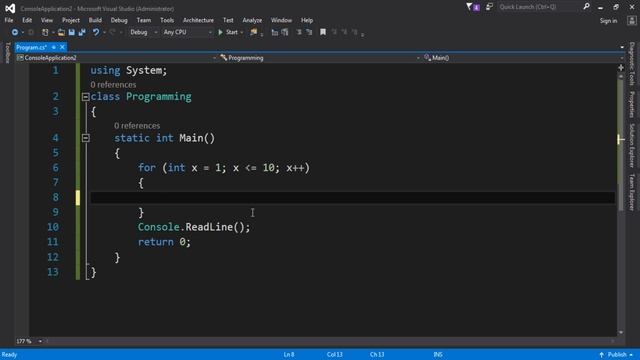
Task: Open the Help menu
Action: tap(307, 20)
